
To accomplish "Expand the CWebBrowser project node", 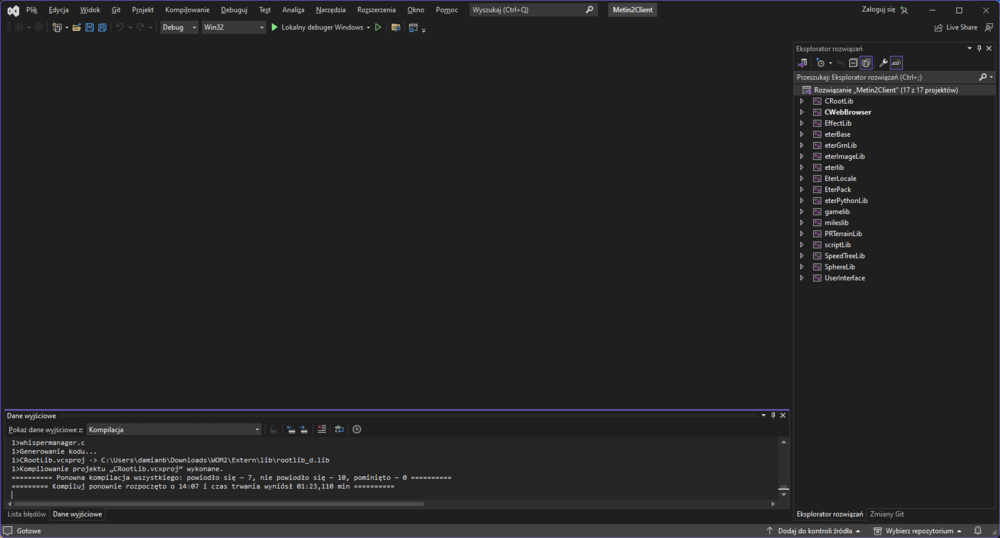I will (x=802, y=112).
